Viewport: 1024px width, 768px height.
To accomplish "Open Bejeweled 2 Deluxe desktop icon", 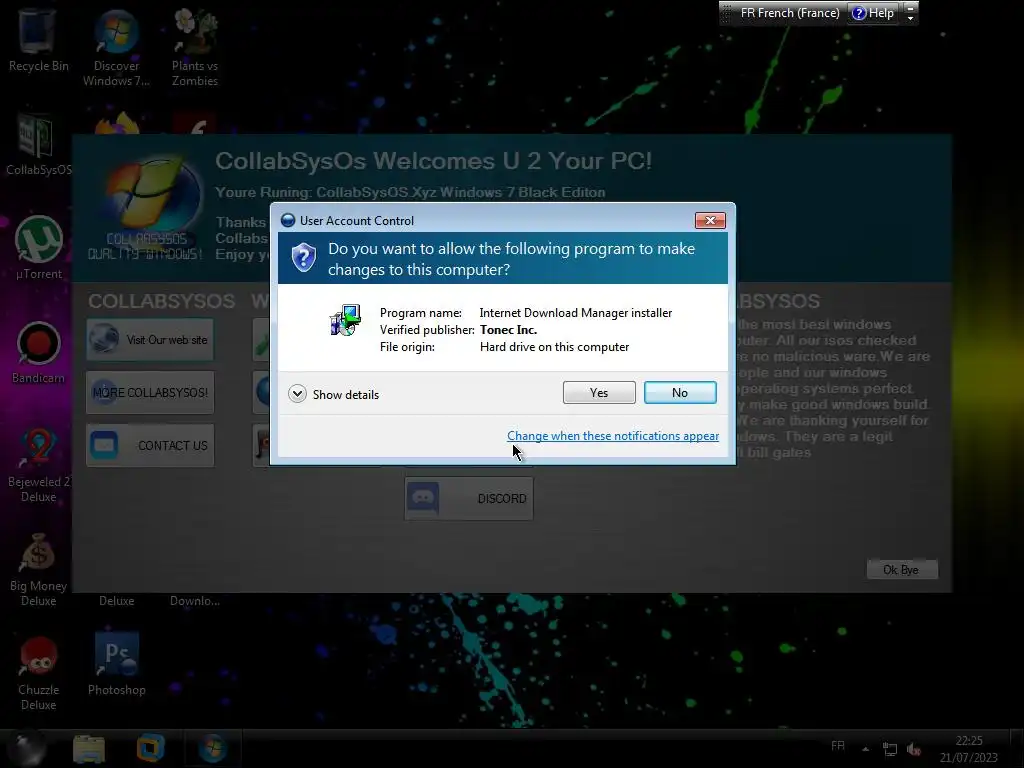I will pyautogui.click(x=39, y=465).
